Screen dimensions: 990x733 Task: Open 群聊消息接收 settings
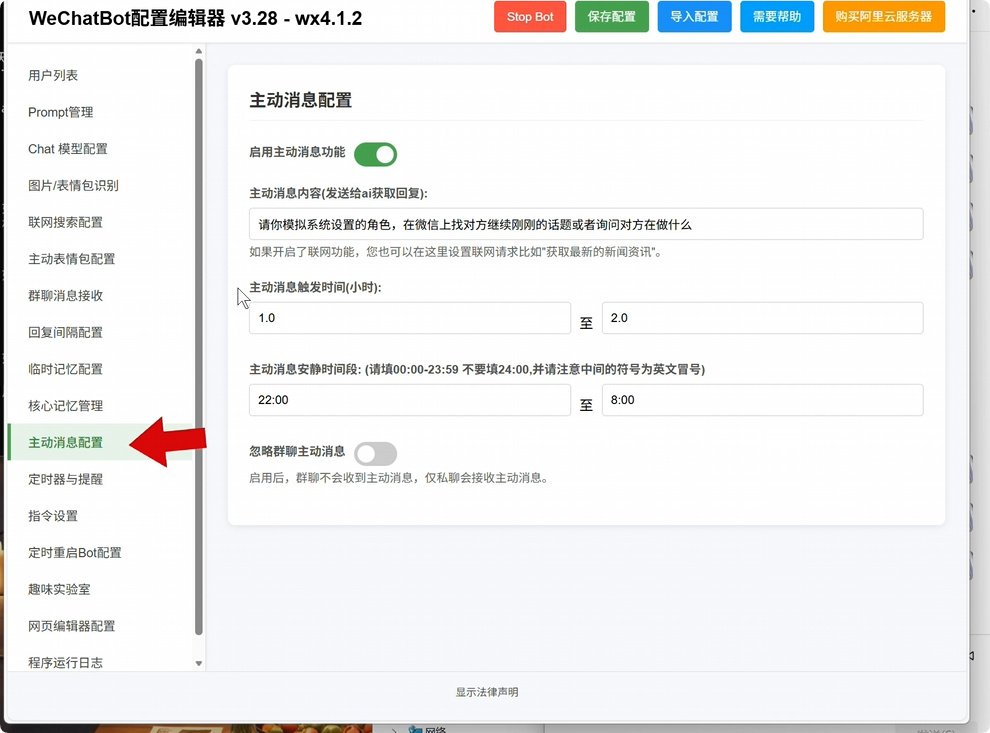tap(101, 295)
